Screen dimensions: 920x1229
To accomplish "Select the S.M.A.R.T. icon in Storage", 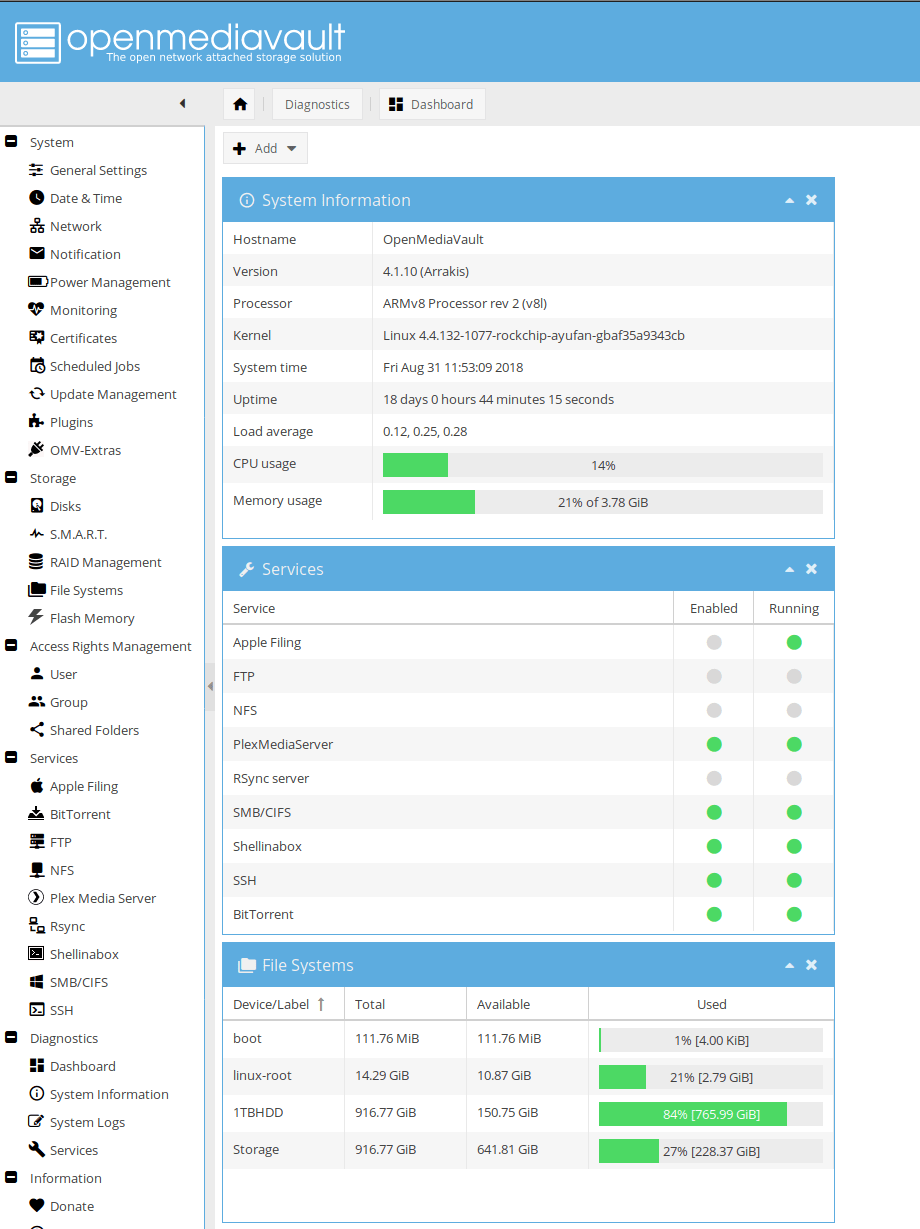I will (x=36, y=533).
